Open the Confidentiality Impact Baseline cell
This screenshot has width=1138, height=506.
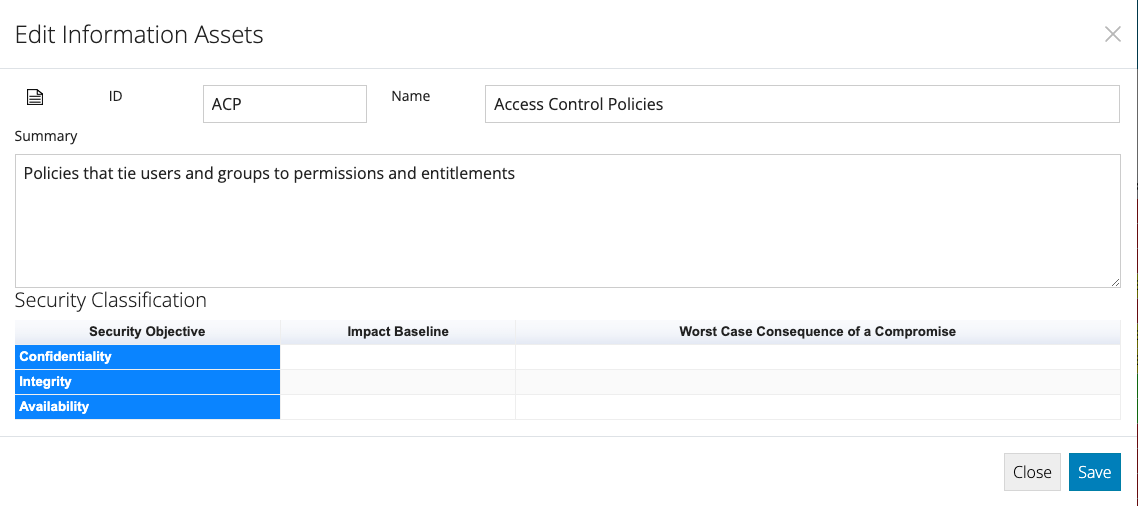398,356
